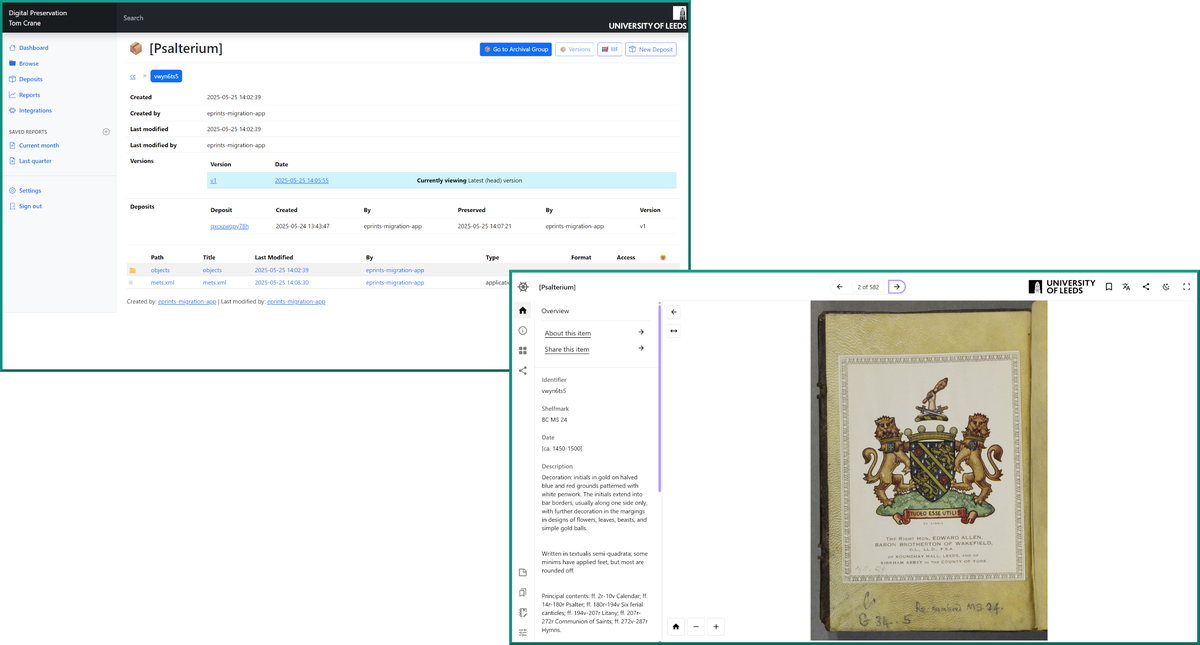Open the info panel icon in viewer sidebar
Image resolution: width=1200 pixels, height=645 pixels.
(522, 330)
